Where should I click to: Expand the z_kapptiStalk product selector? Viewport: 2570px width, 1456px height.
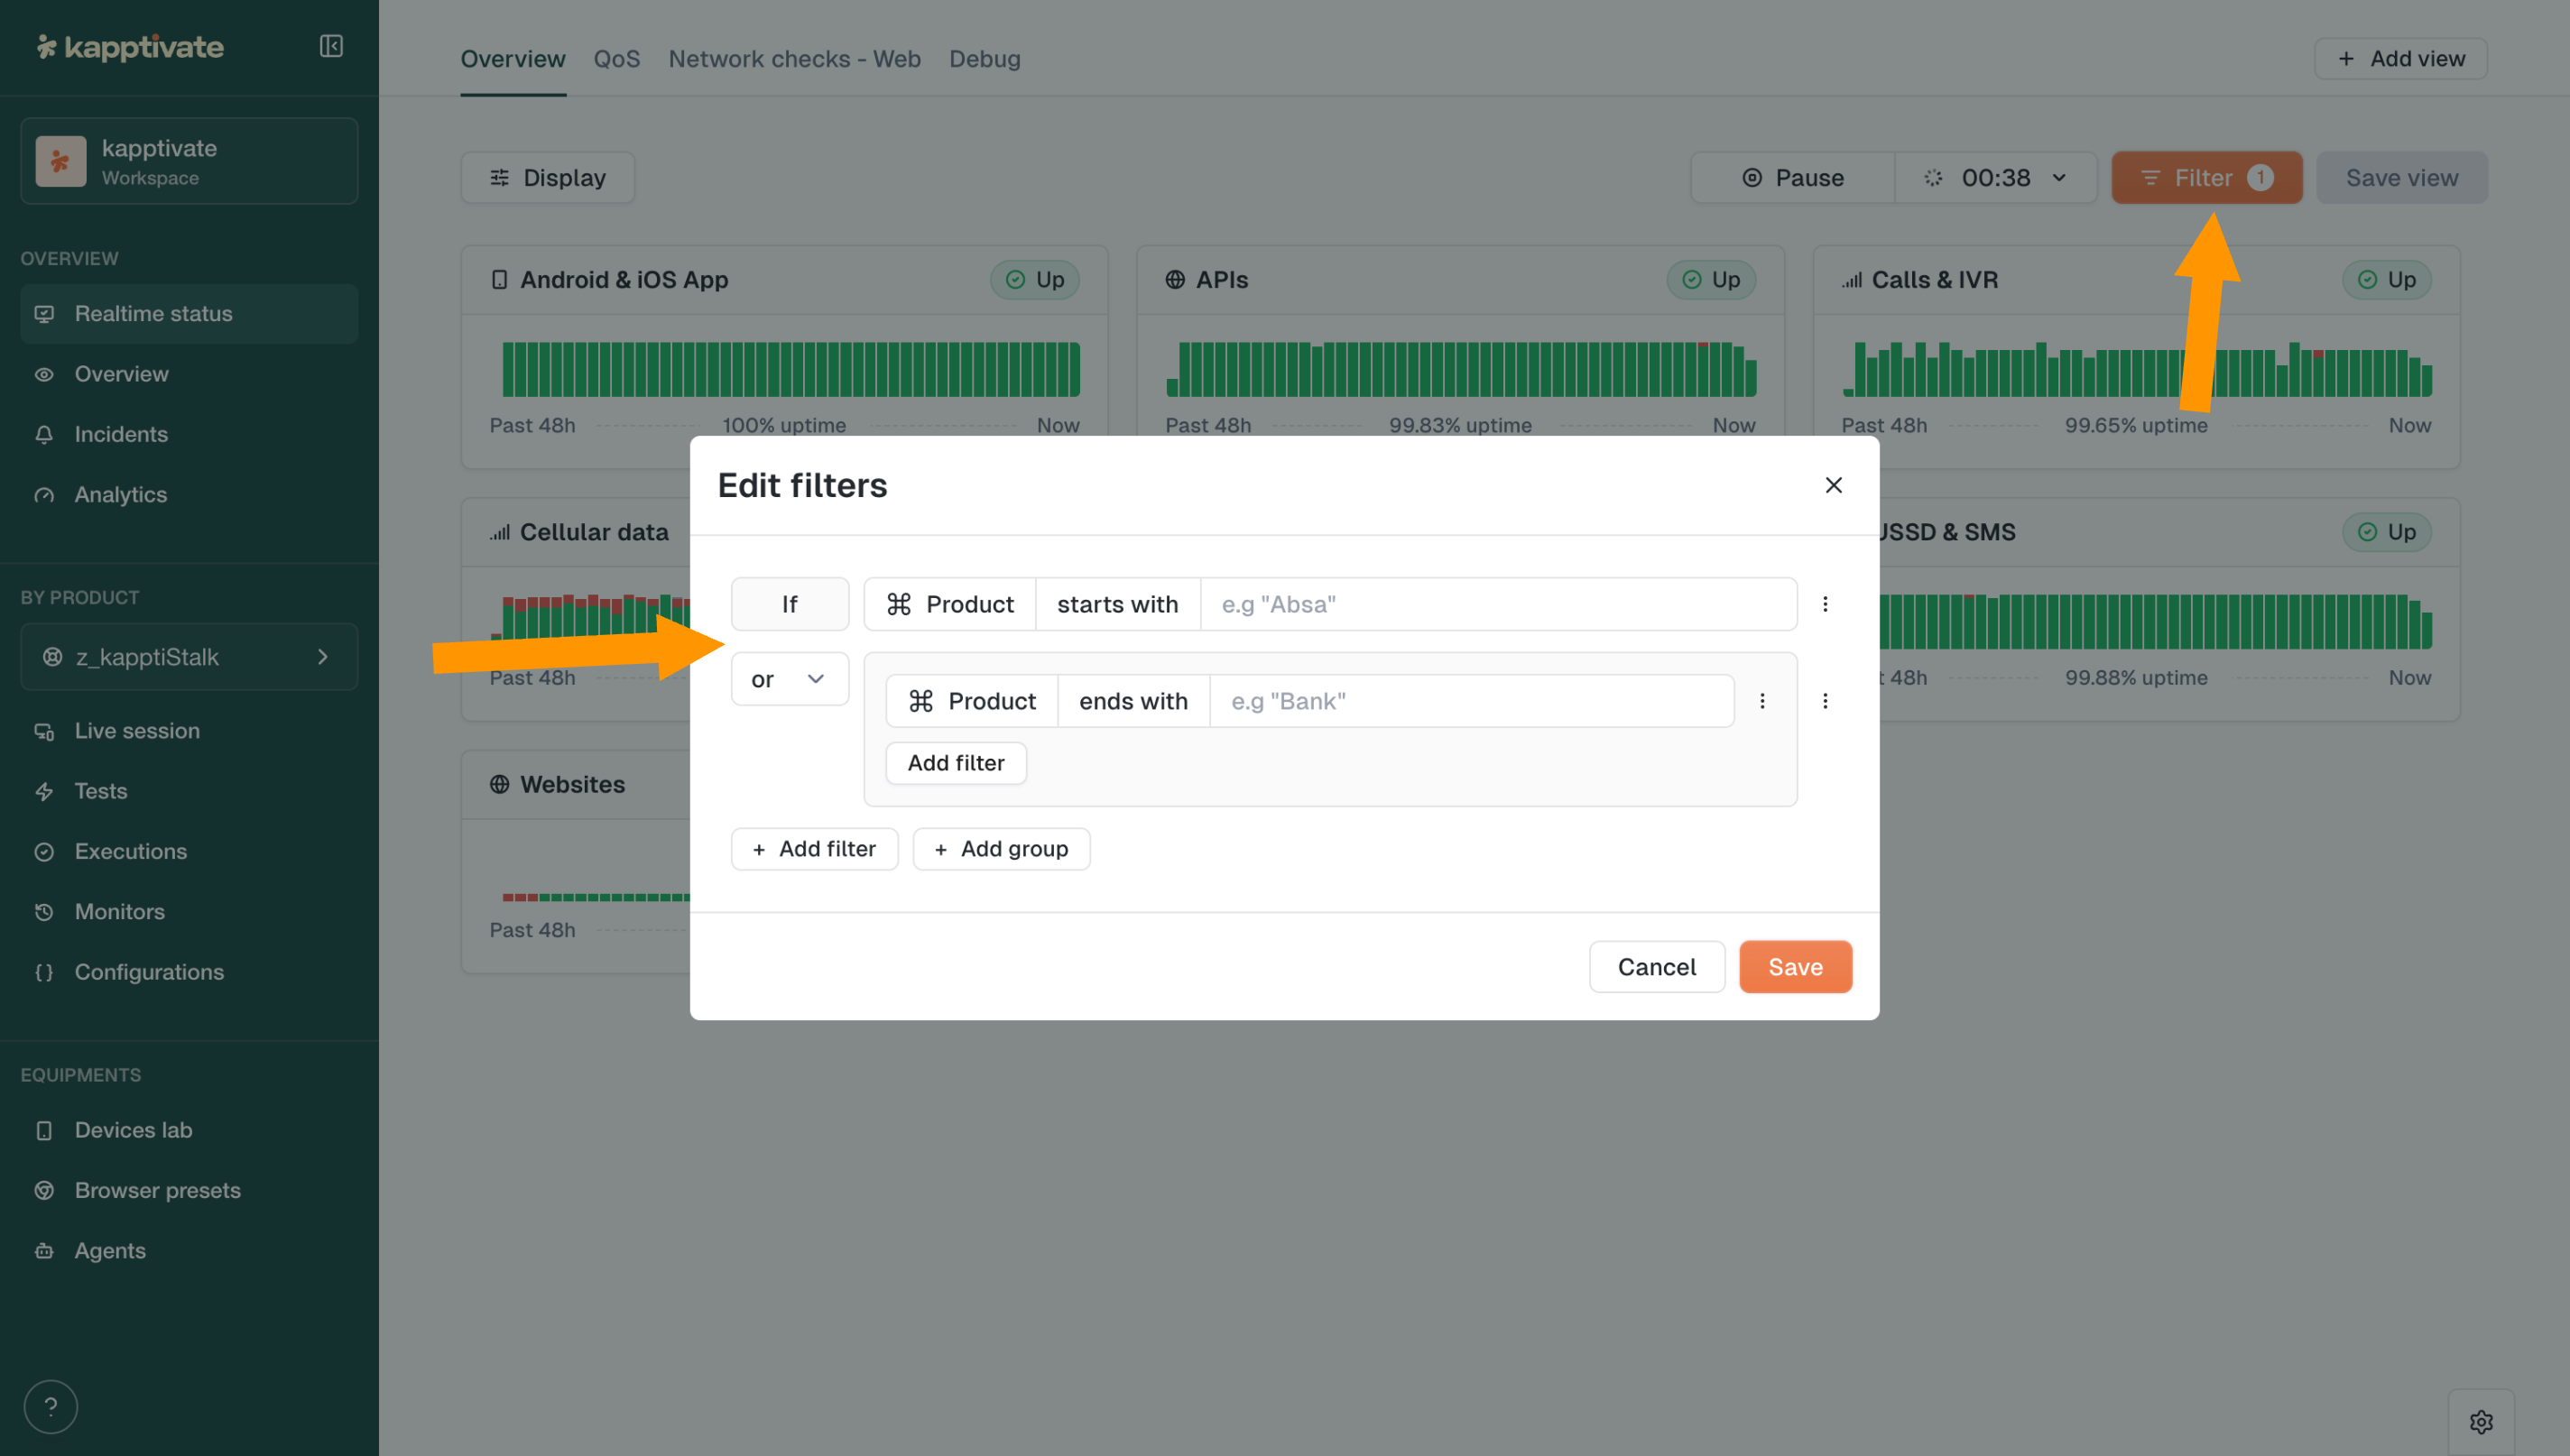pyautogui.click(x=189, y=657)
